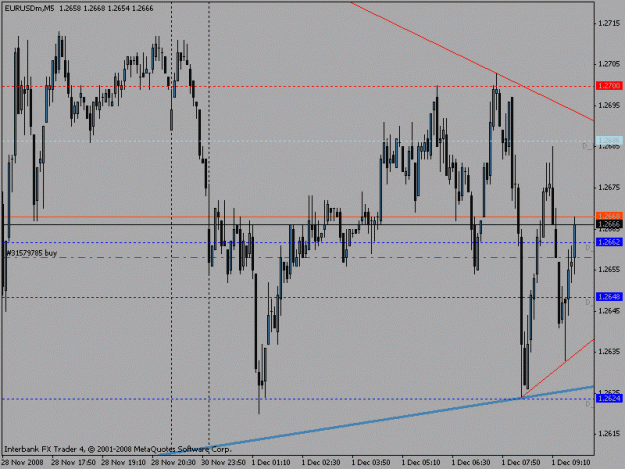Viewport: 625px width, 469px height.
Task: Click the blue 1.2662 price label
Action: point(609,242)
